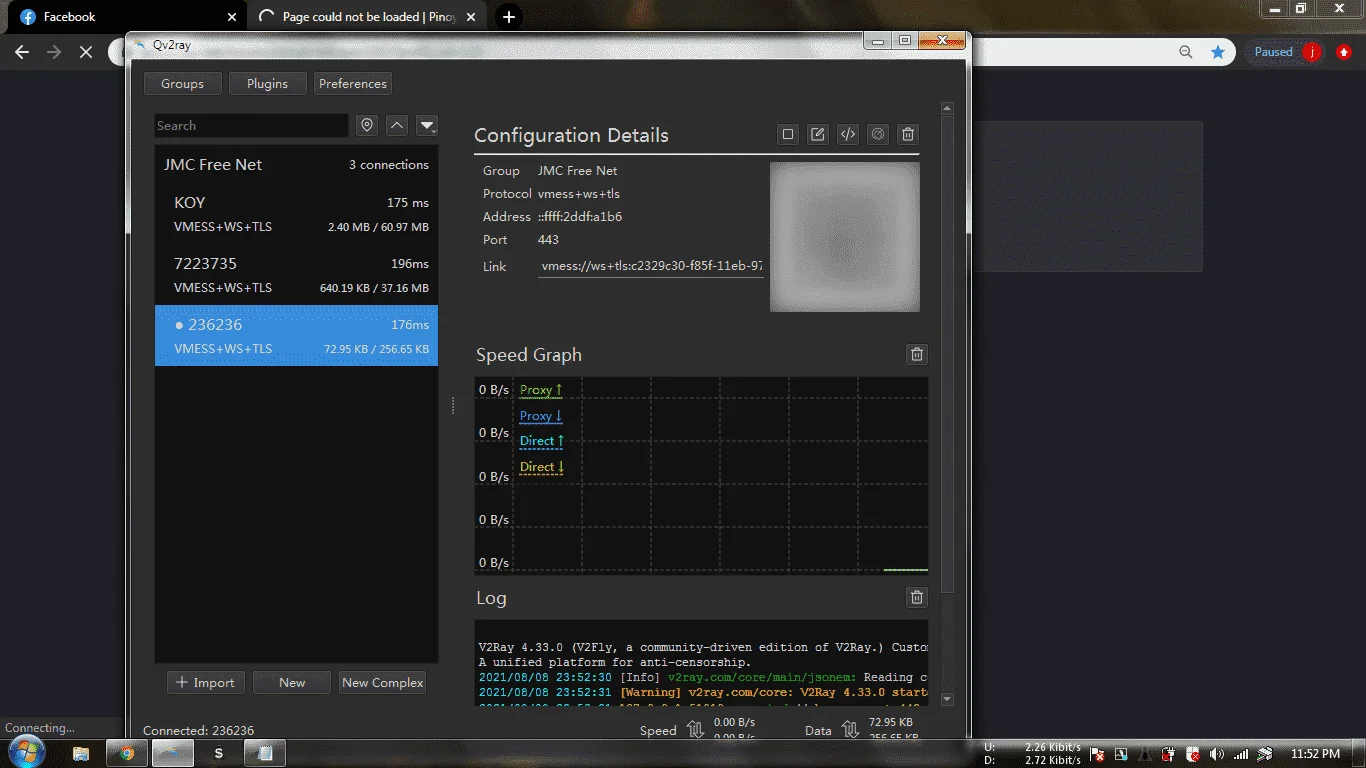
Task: Go back in Chrome
Action: coord(22,52)
